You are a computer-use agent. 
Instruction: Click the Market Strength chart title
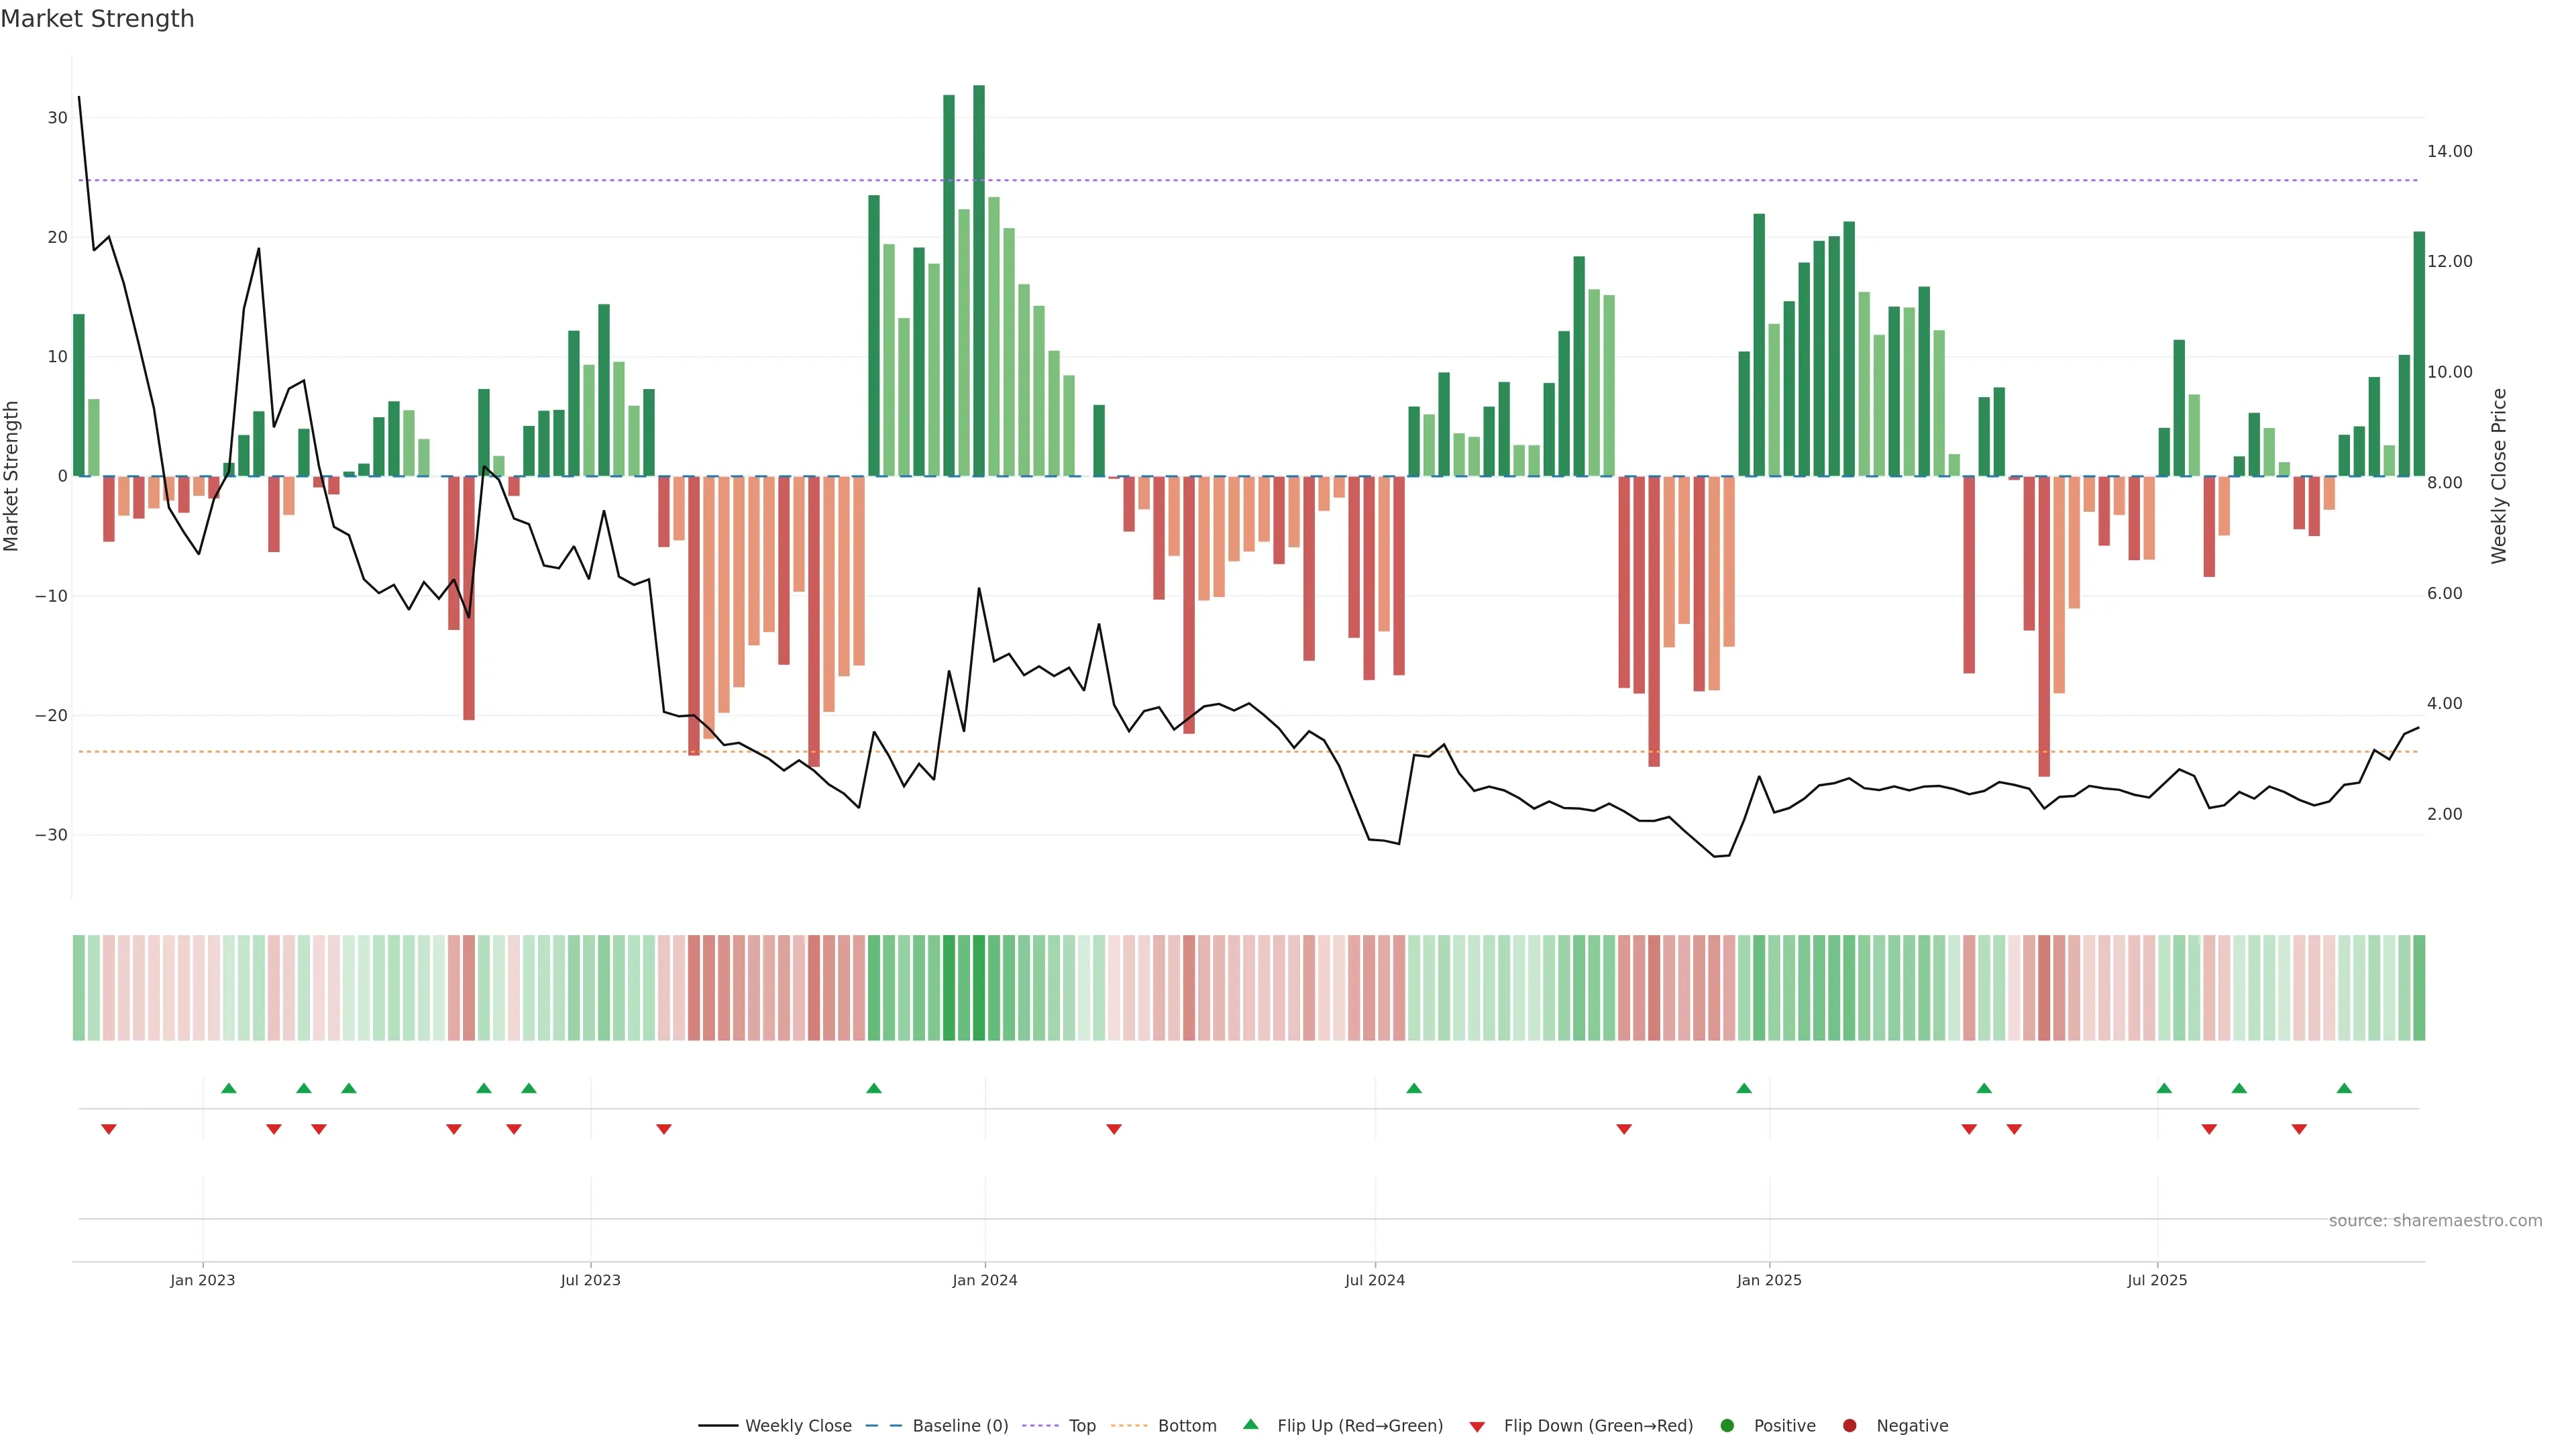[97, 19]
